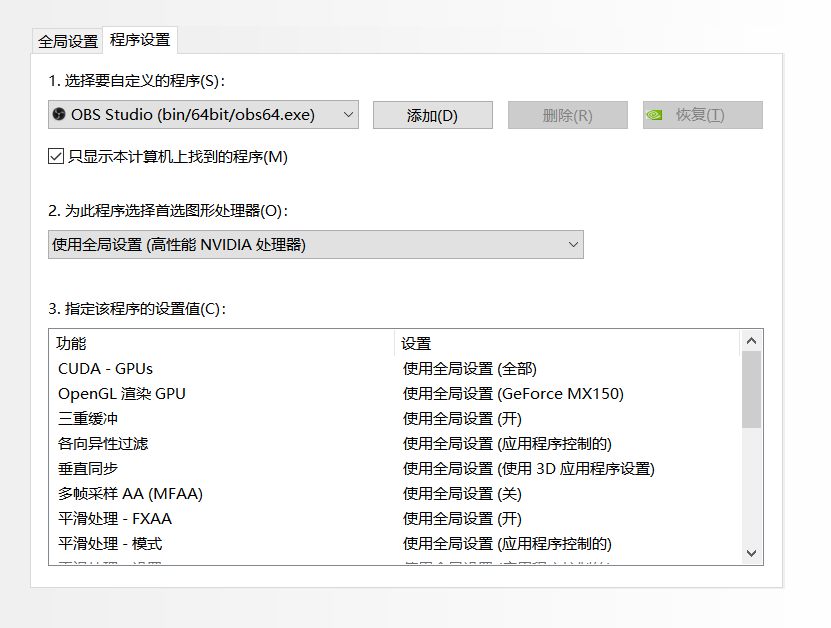Click the 使用全局设置 (全部) value
The image size is (831, 628).
click(470, 369)
